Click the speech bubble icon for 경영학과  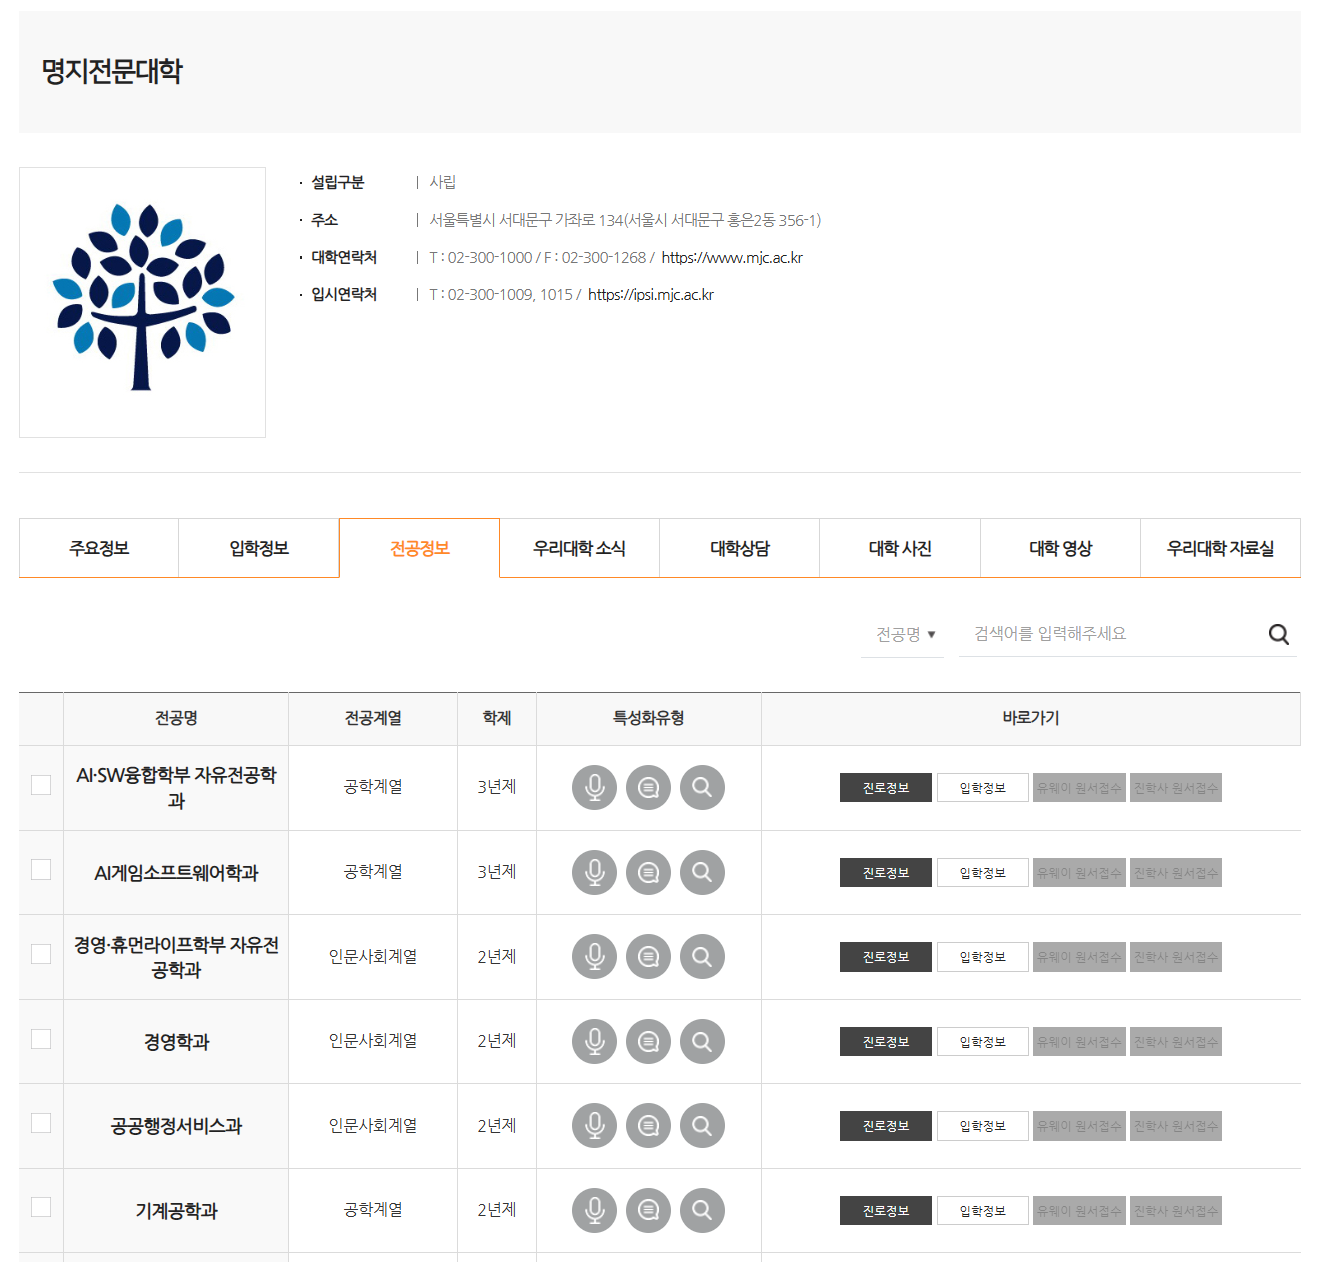(648, 1041)
